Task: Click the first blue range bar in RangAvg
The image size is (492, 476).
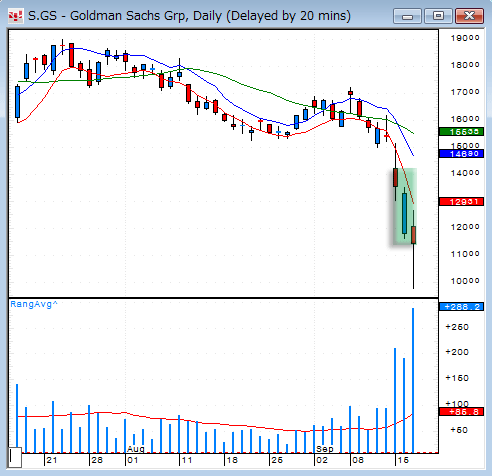Action: click(x=17, y=419)
